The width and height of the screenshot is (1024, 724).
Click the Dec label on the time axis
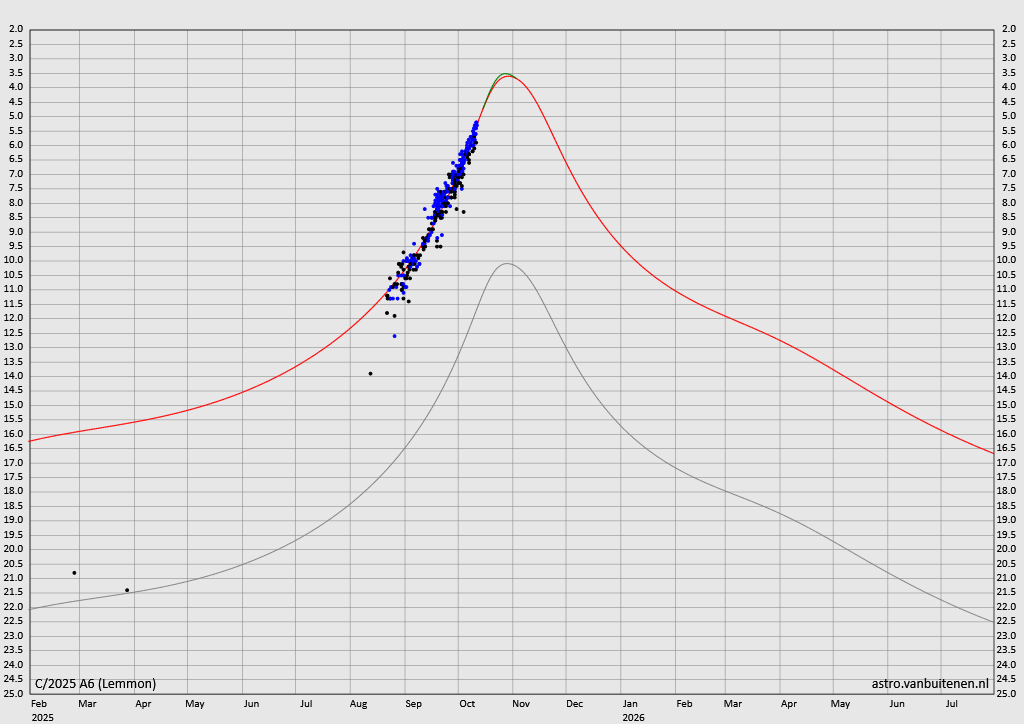click(x=575, y=704)
